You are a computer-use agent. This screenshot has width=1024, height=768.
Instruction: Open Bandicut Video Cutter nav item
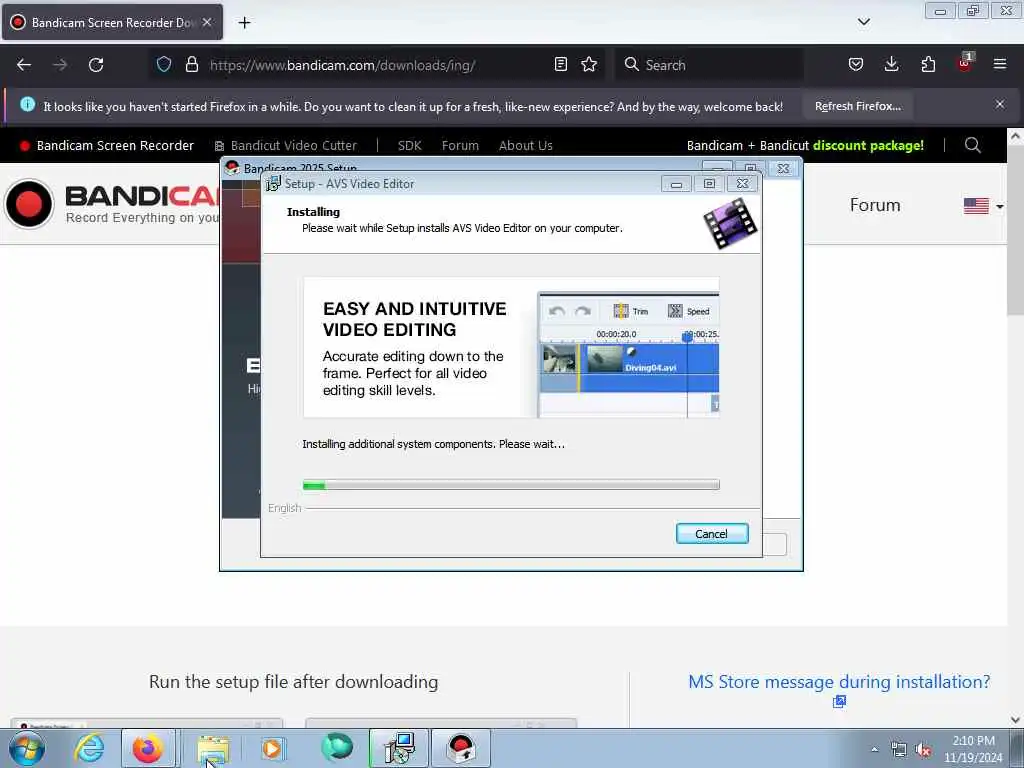[286, 146]
